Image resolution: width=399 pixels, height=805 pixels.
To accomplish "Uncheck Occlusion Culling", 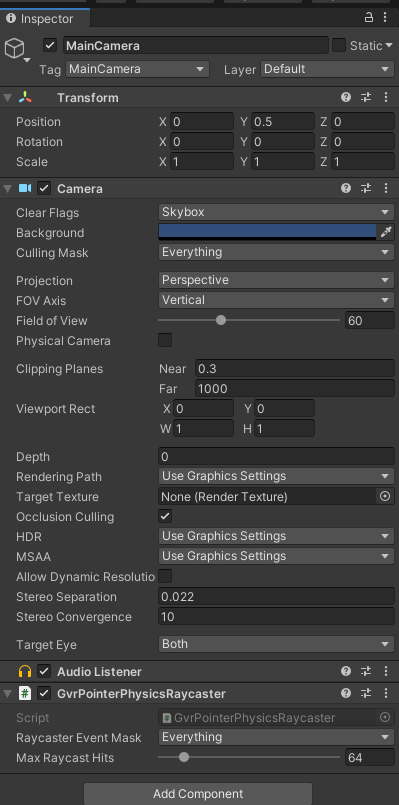I will click(165, 516).
